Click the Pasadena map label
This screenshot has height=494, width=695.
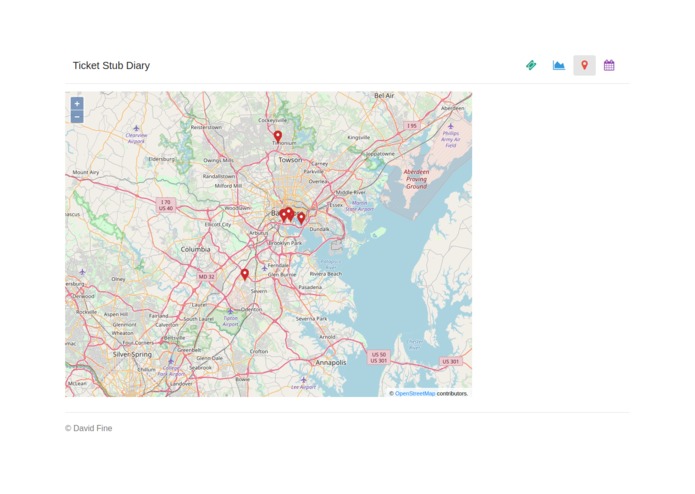[x=310, y=287]
